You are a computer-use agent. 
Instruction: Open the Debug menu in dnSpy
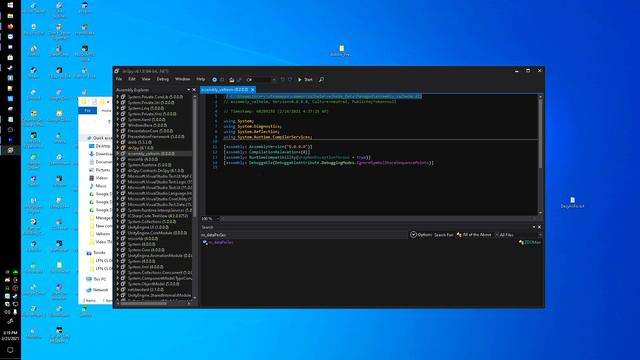point(162,79)
